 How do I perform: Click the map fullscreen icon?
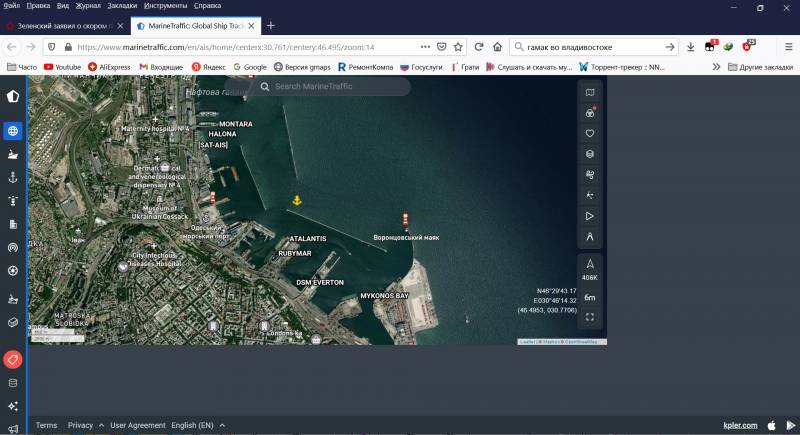[590, 317]
